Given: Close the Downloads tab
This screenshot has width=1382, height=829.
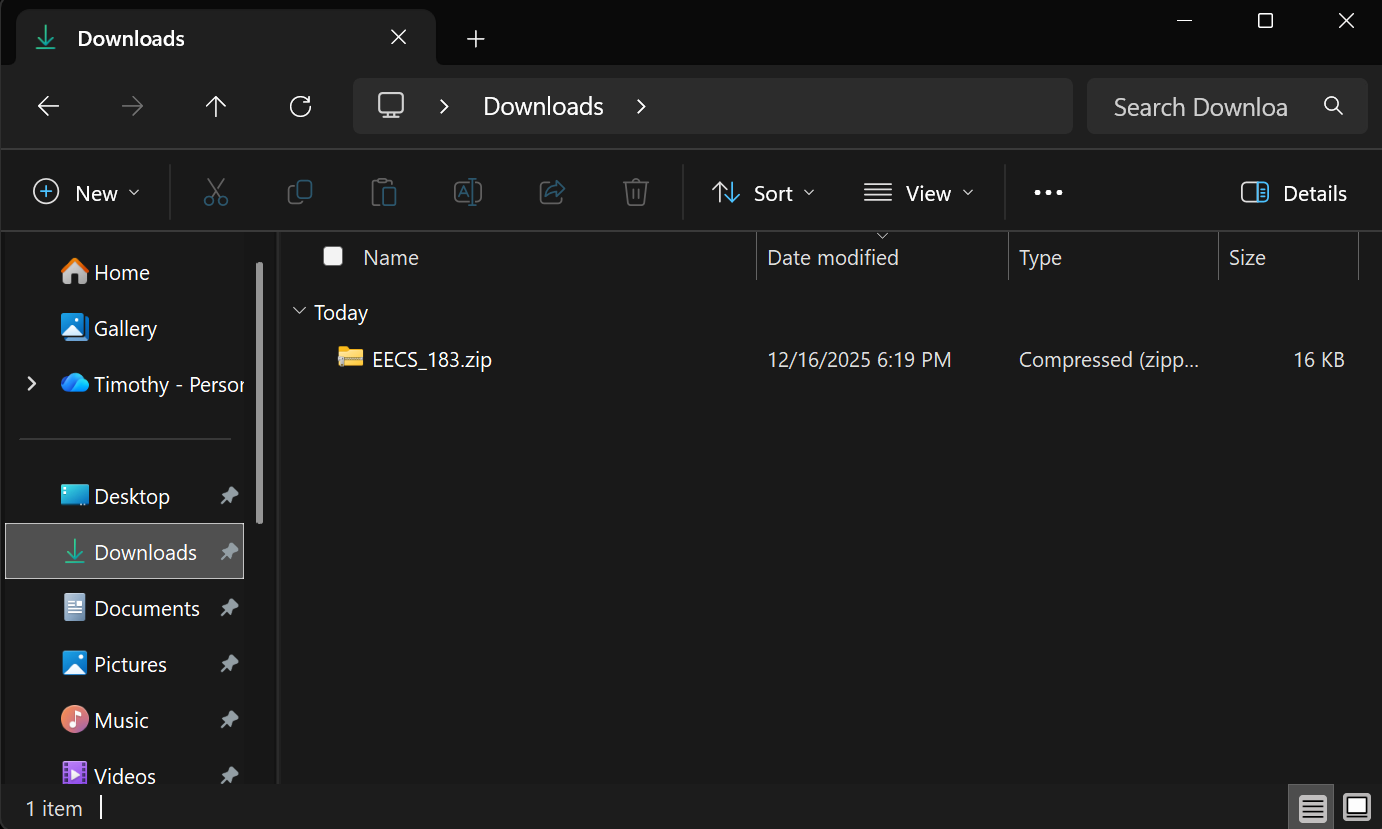Looking at the screenshot, I should 398,37.
